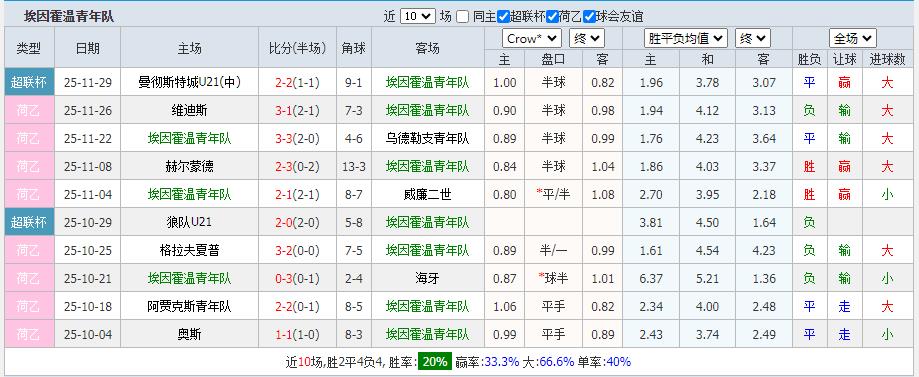Click home team 维迪斯
Image resolution: width=919 pixels, height=377 pixels.
tap(189, 110)
